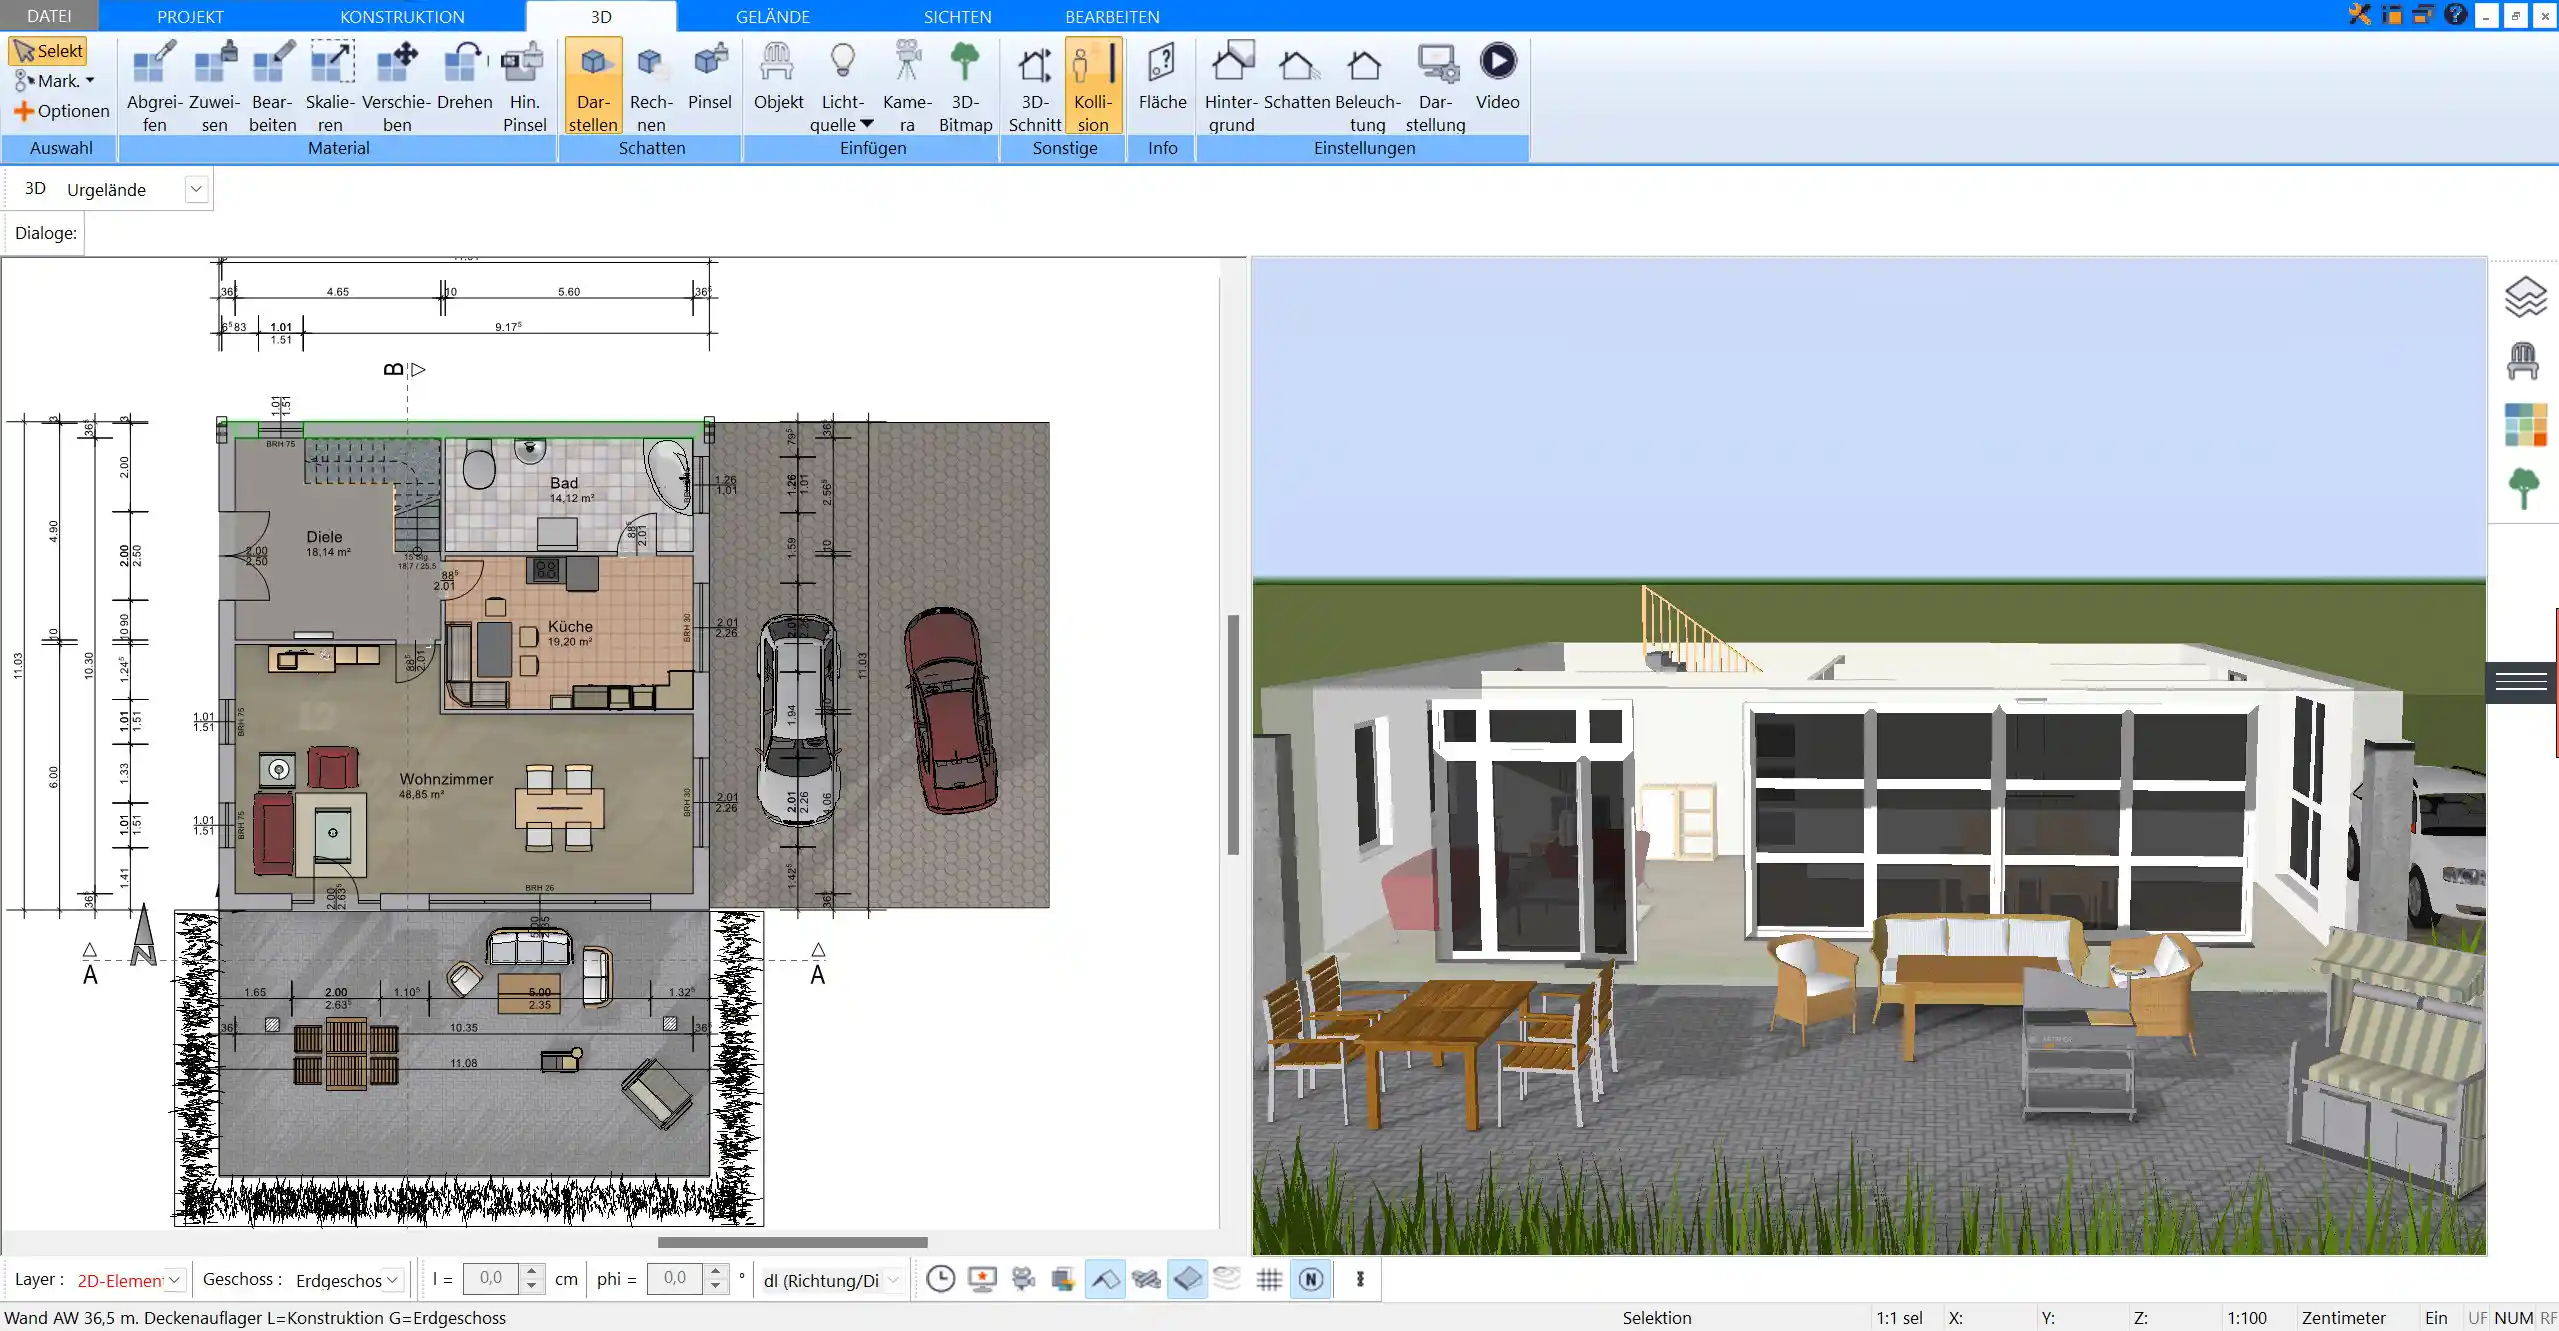Open the Bearbeiten material edit tool

tap(272, 86)
